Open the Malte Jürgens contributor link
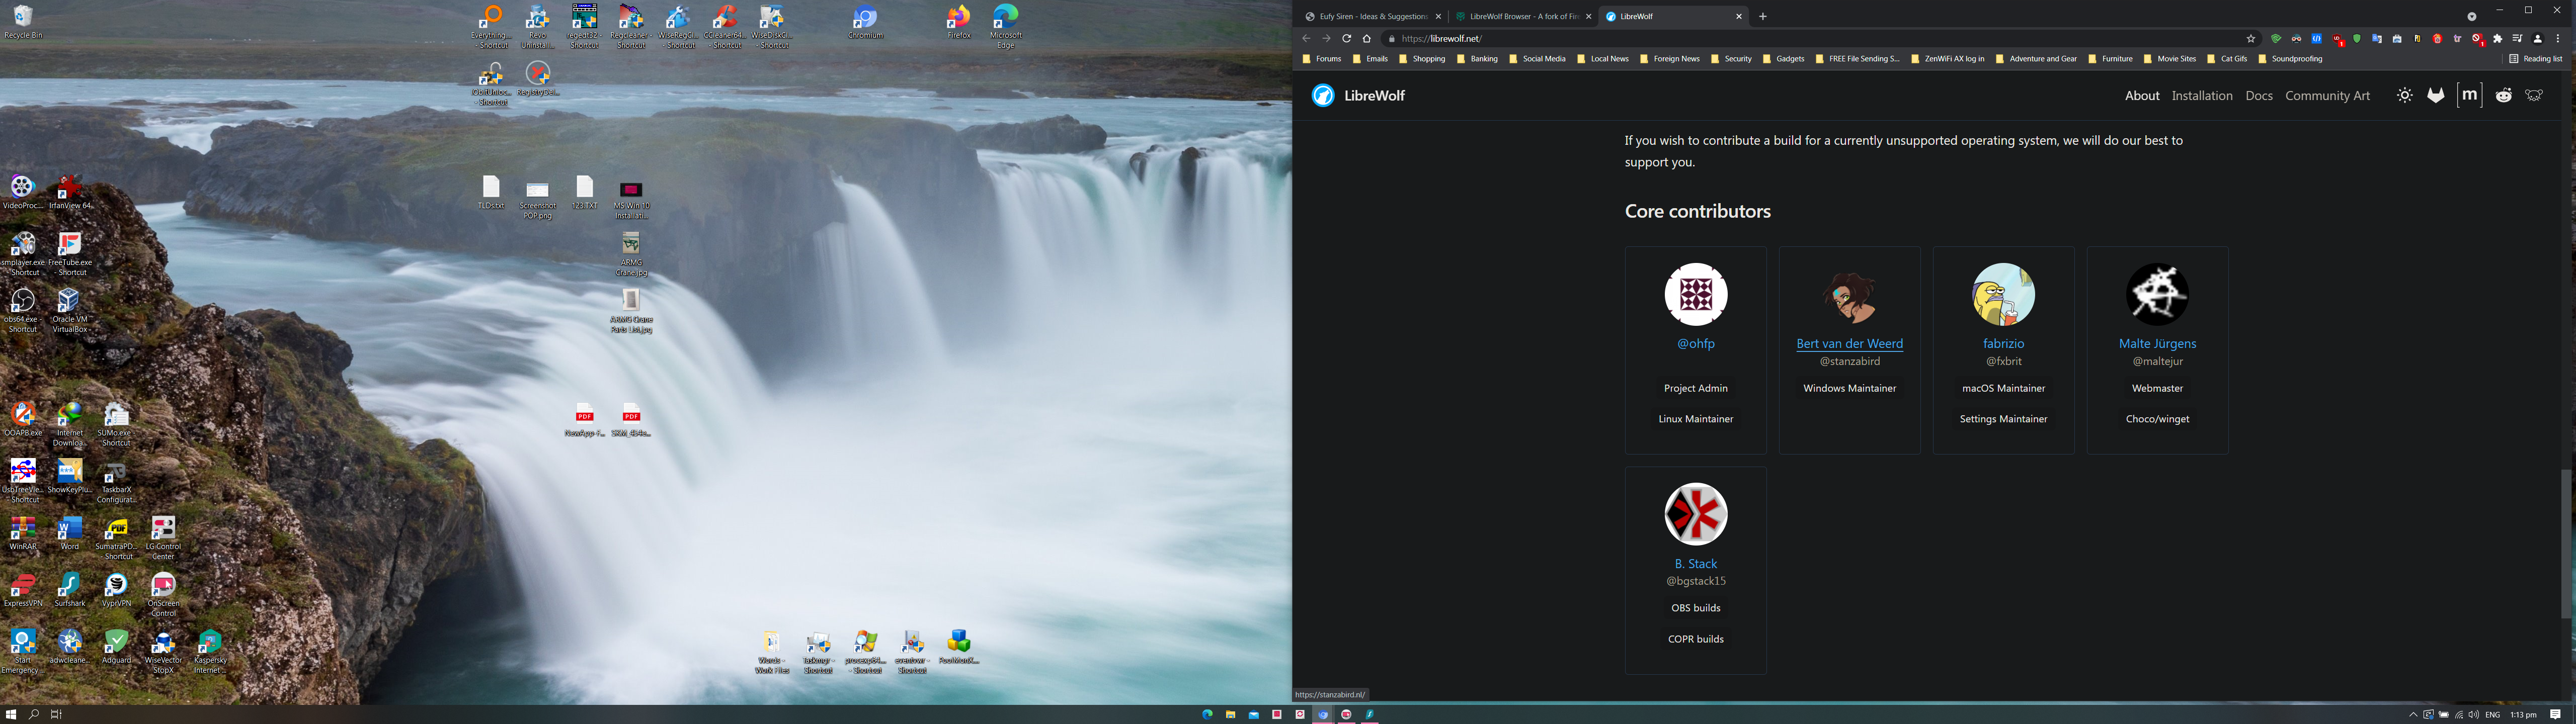This screenshot has width=2576, height=724. [x=2157, y=344]
